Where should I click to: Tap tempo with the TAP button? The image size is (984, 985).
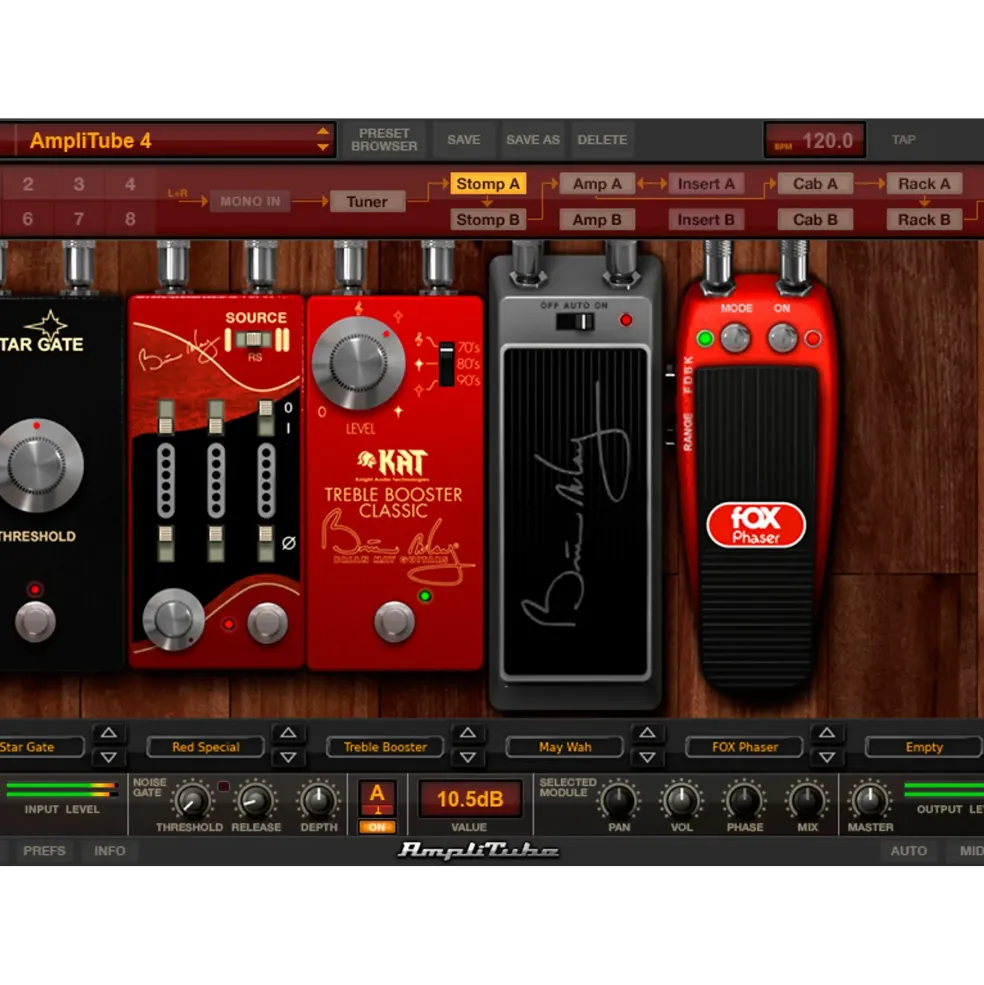tap(903, 139)
